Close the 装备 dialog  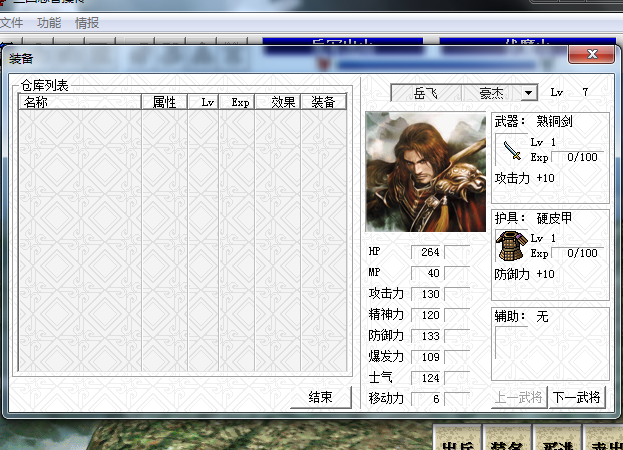pyautogui.click(x=592, y=54)
